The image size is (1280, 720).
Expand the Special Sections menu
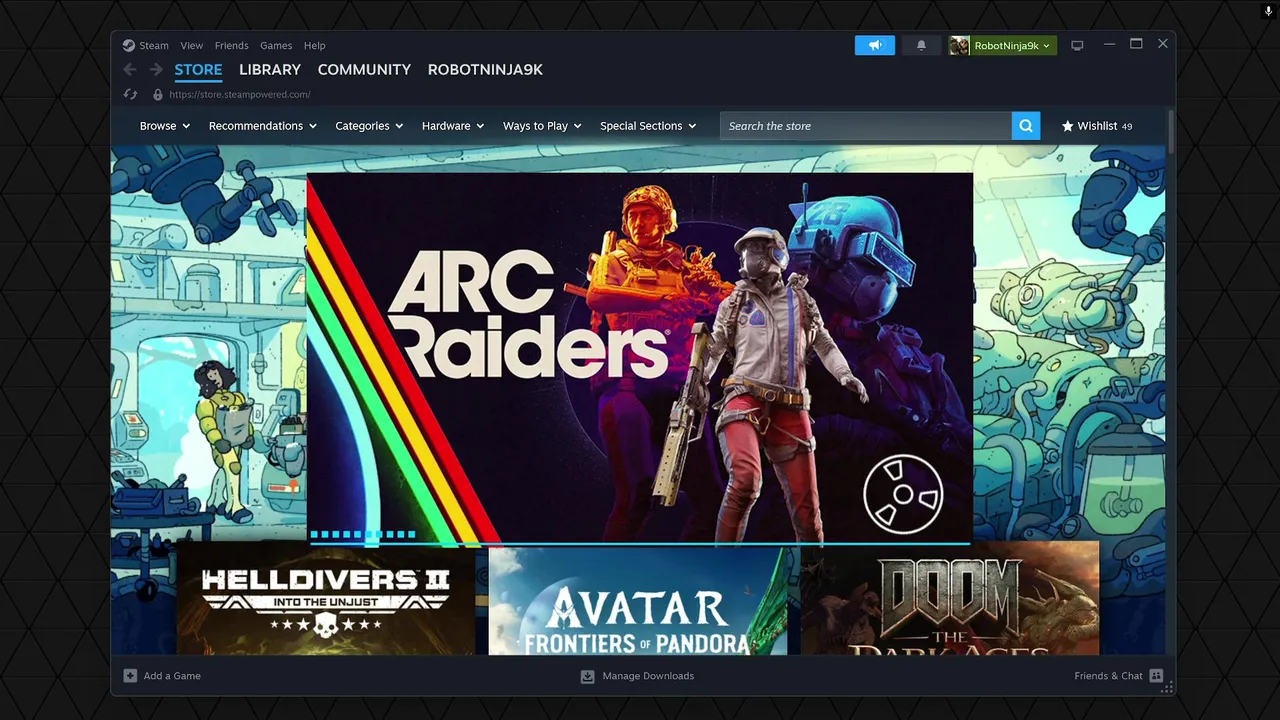(x=648, y=126)
